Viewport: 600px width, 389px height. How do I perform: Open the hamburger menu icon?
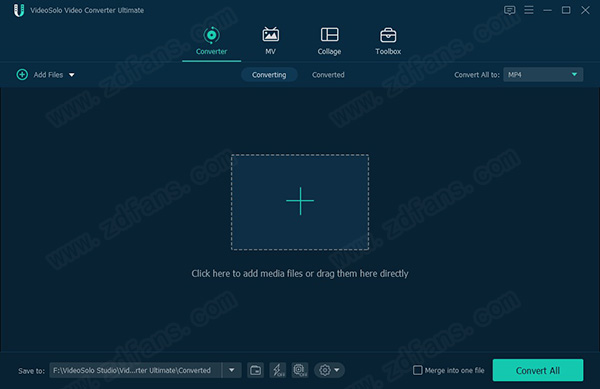point(528,10)
